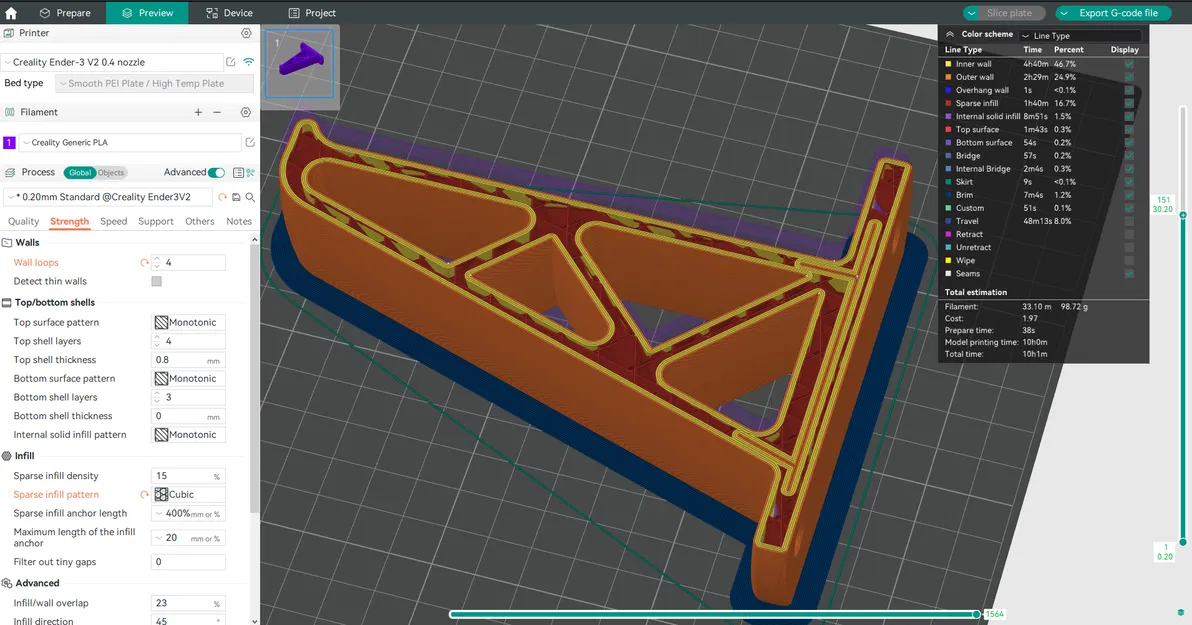Click the icon below the layer slider
The width and height of the screenshot is (1192, 625).
point(1181,612)
